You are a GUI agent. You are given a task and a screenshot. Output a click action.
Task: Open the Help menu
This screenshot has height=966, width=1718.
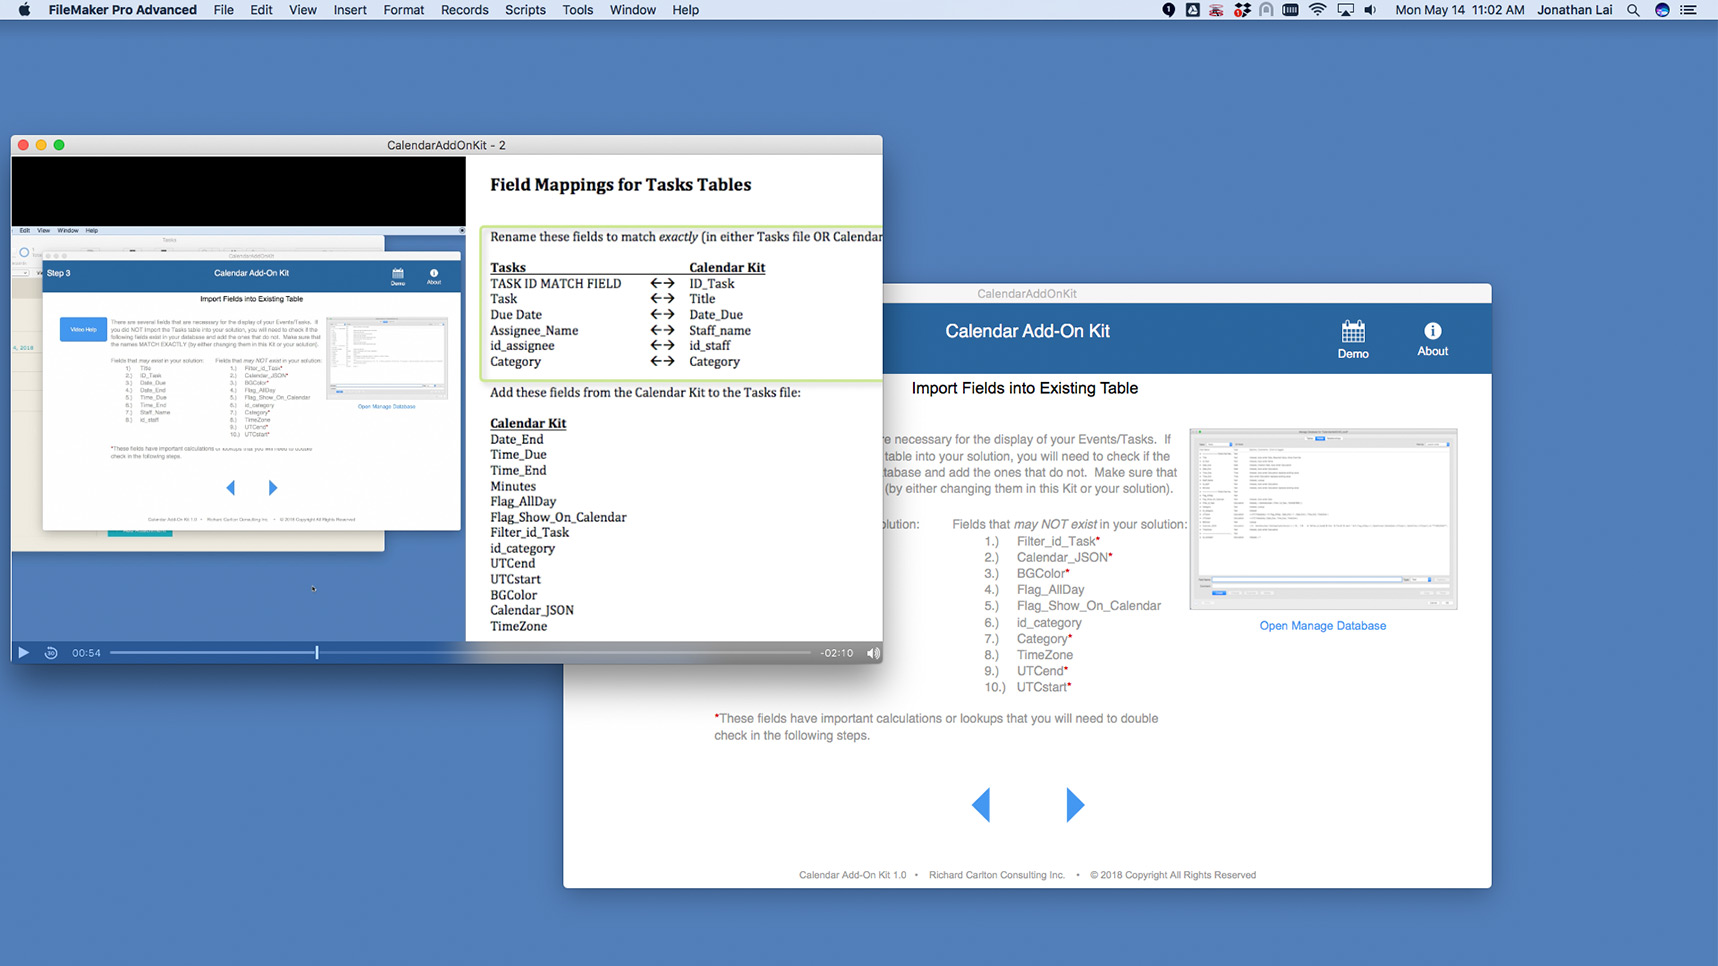685,10
